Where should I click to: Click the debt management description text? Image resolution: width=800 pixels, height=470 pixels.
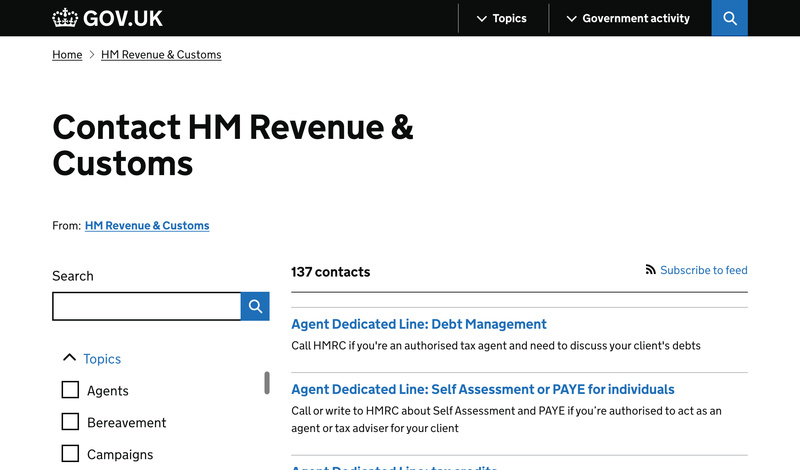coord(496,345)
